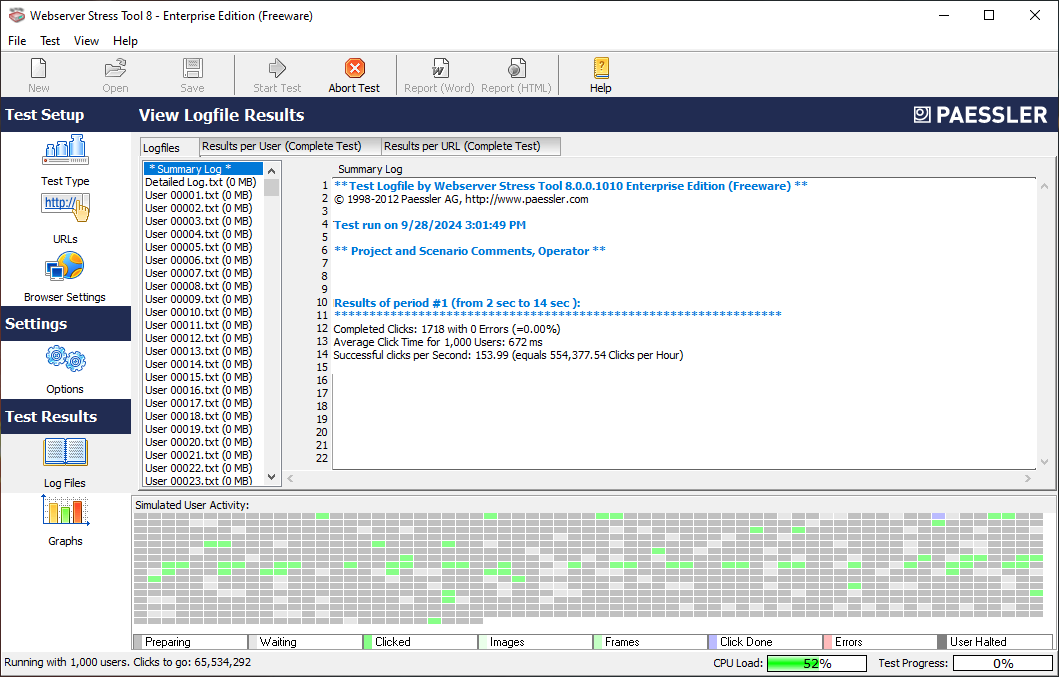This screenshot has width=1059, height=677.
Task: Abort the running test
Action: point(353,72)
